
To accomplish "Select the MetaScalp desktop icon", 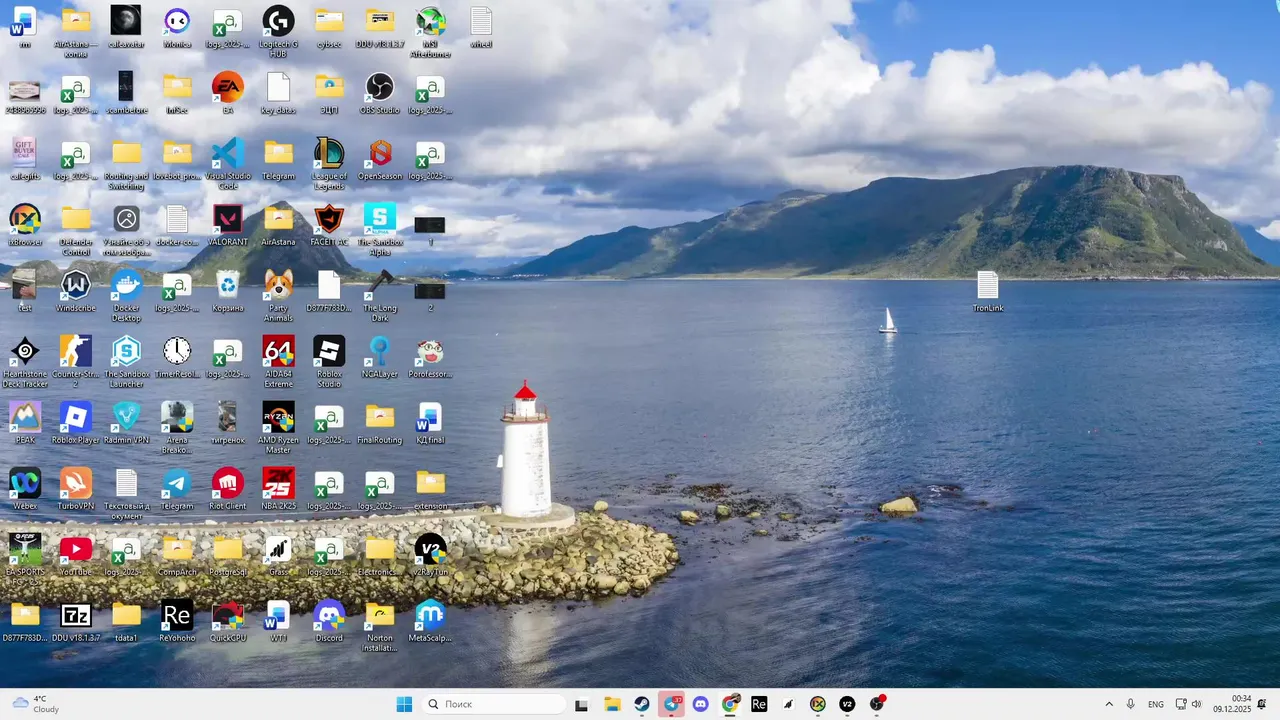I will point(430,621).
